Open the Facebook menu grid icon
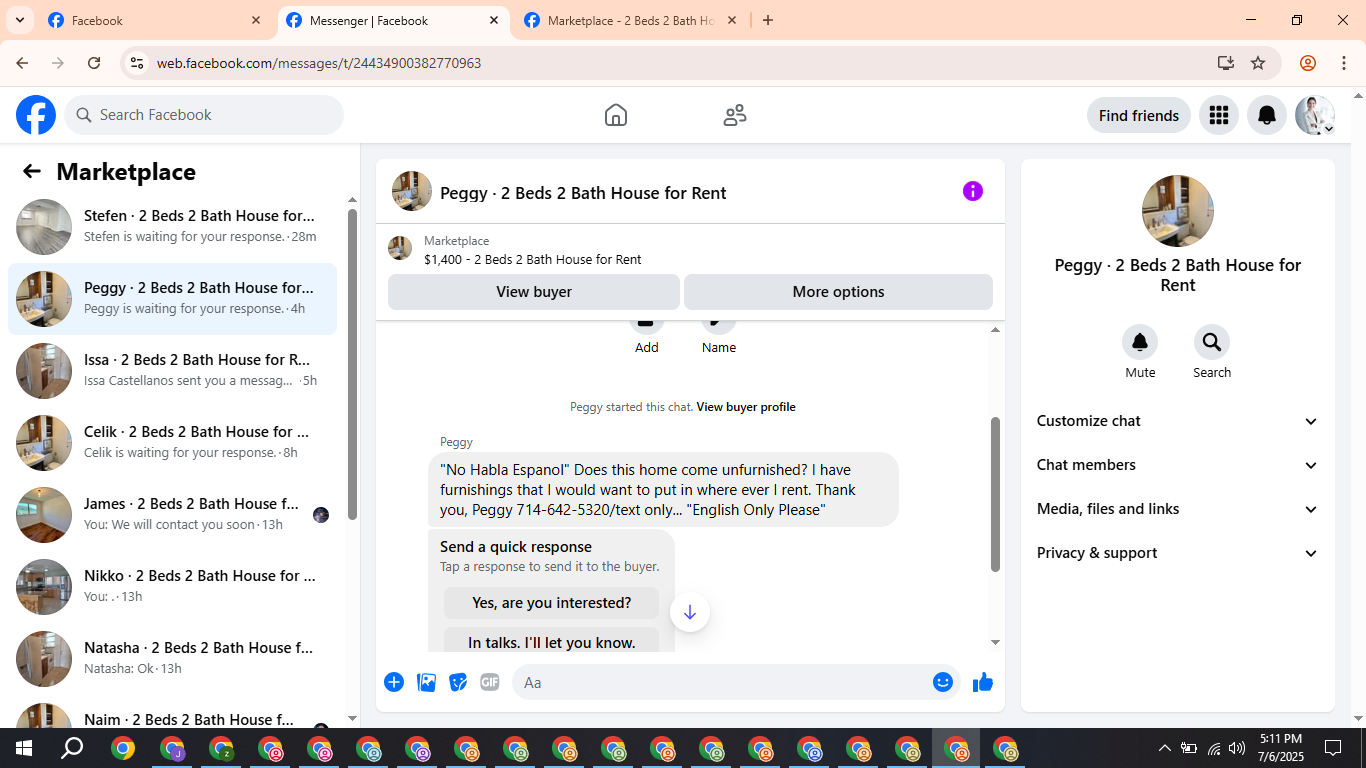The height and width of the screenshot is (768, 1366). click(1218, 115)
